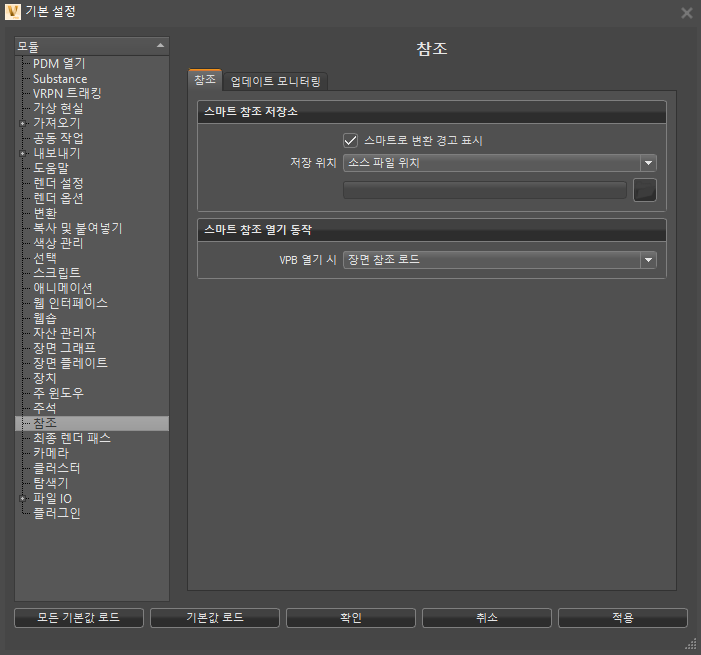The image size is (701, 655).
Task: Apply settings with the 적용 button
Action: click(x=622, y=617)
